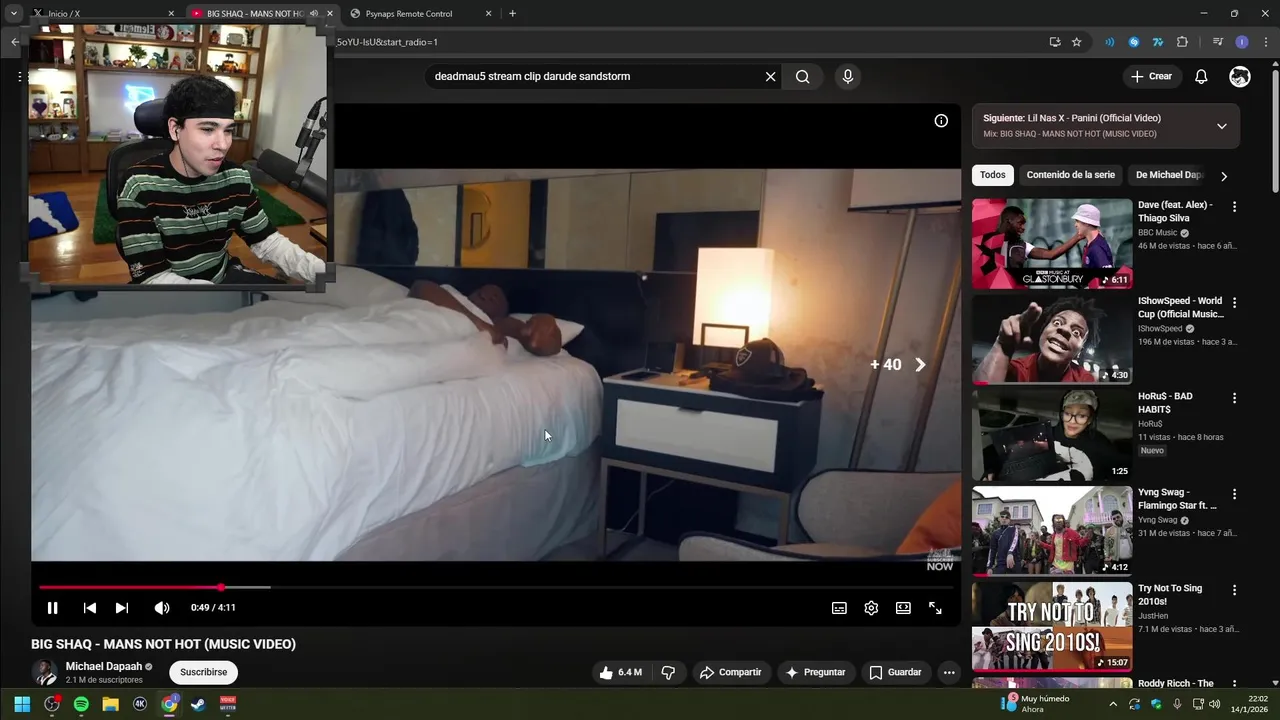The image size is (1280, 720).
Task: Skip to the +40 next chapter overlay
Action: [898, 365]
